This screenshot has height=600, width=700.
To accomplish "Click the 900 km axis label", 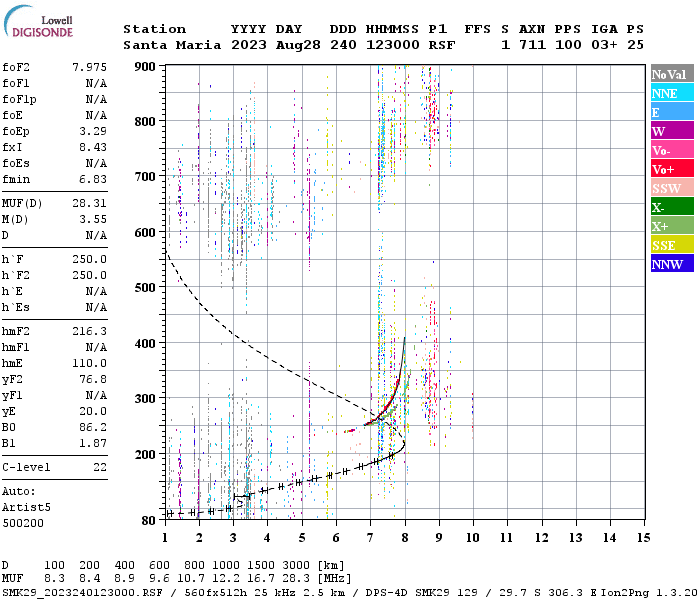I will (x=145, y=67).
